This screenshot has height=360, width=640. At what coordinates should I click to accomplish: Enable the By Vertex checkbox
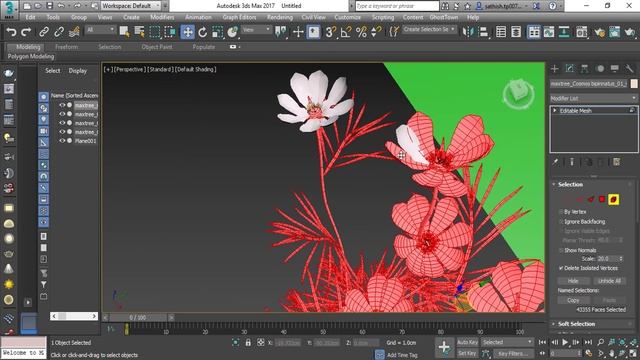coord(561,212)
